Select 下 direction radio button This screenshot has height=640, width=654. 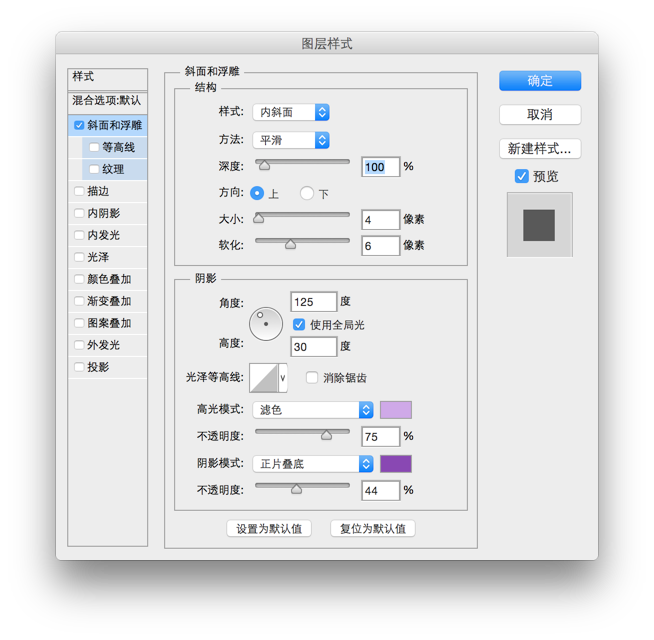point(307,193)
